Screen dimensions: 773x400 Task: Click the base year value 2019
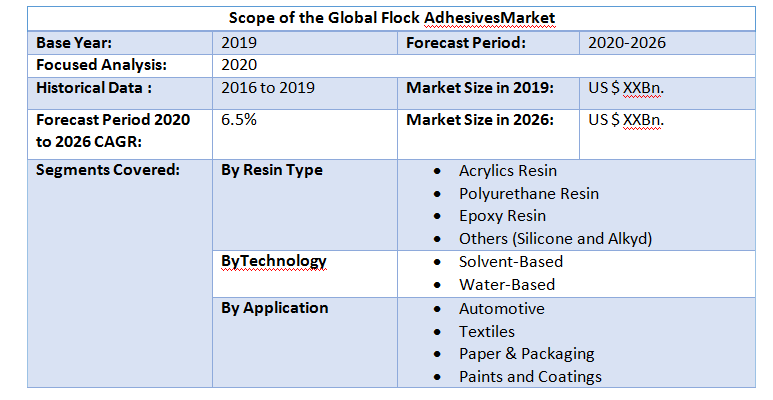(x=239, y=43)
